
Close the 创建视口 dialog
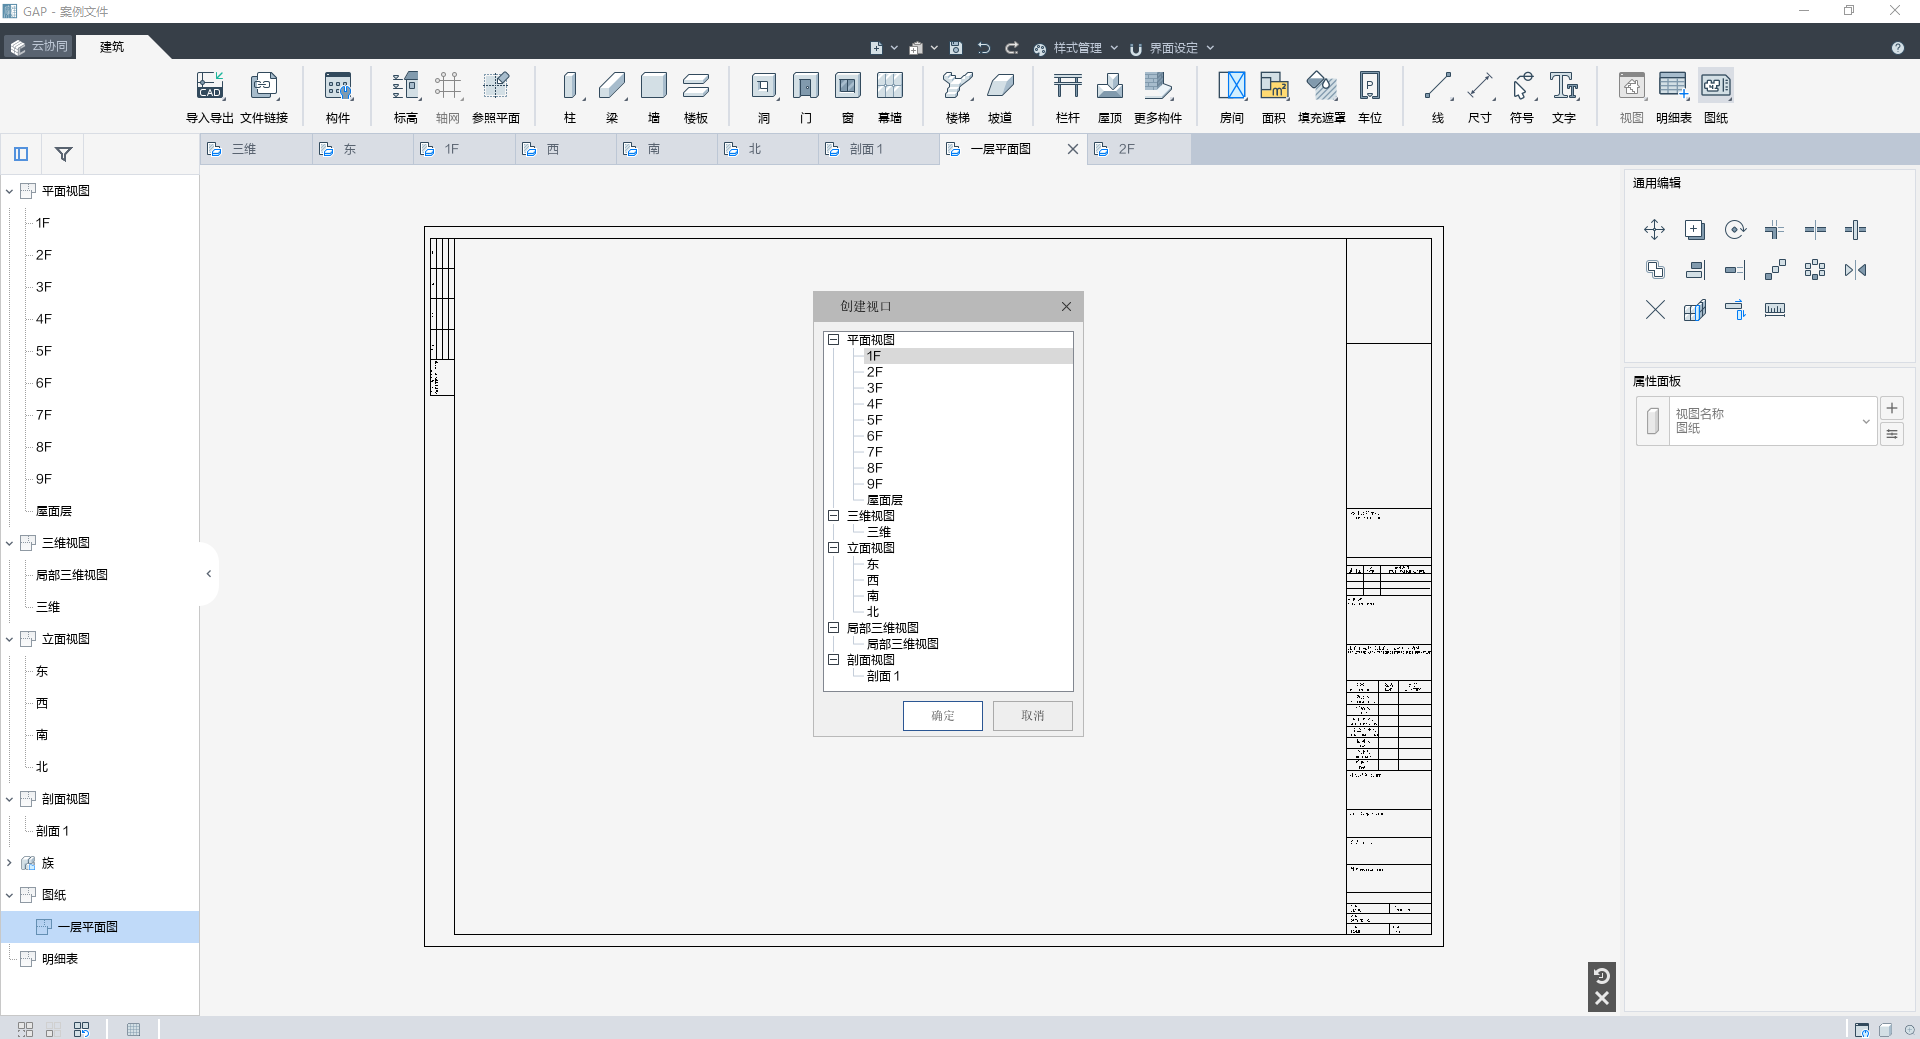pos(1066,307)
